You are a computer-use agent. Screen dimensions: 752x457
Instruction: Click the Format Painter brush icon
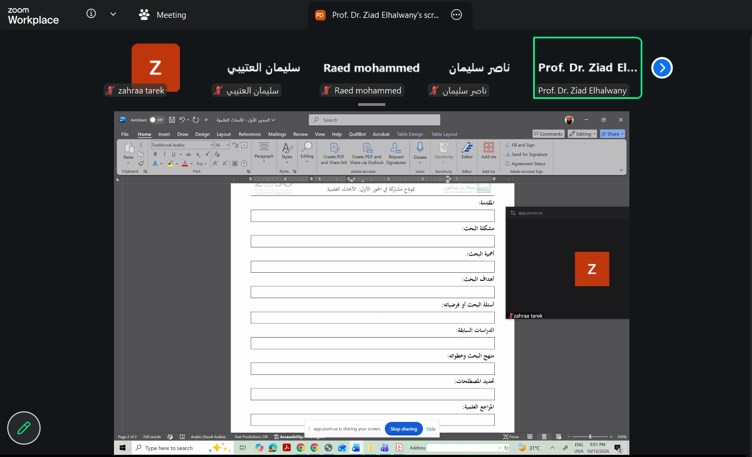(141, 164)
